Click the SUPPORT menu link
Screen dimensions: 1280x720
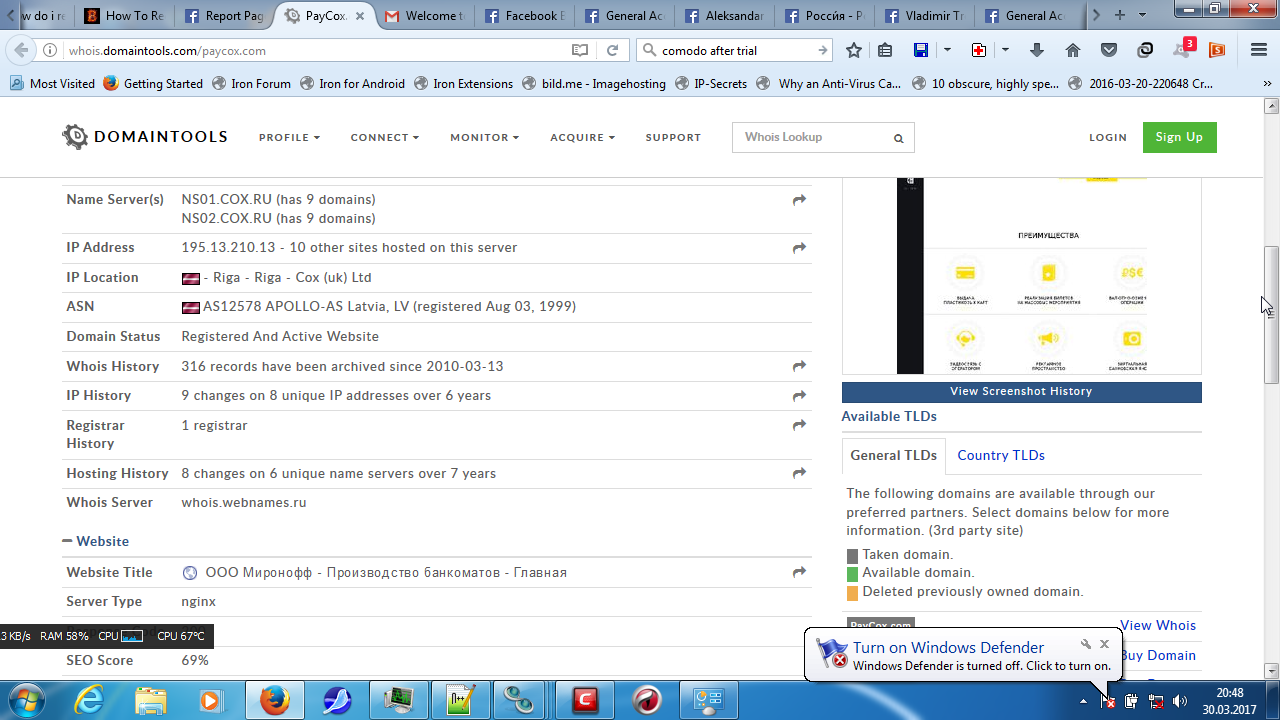673,138
